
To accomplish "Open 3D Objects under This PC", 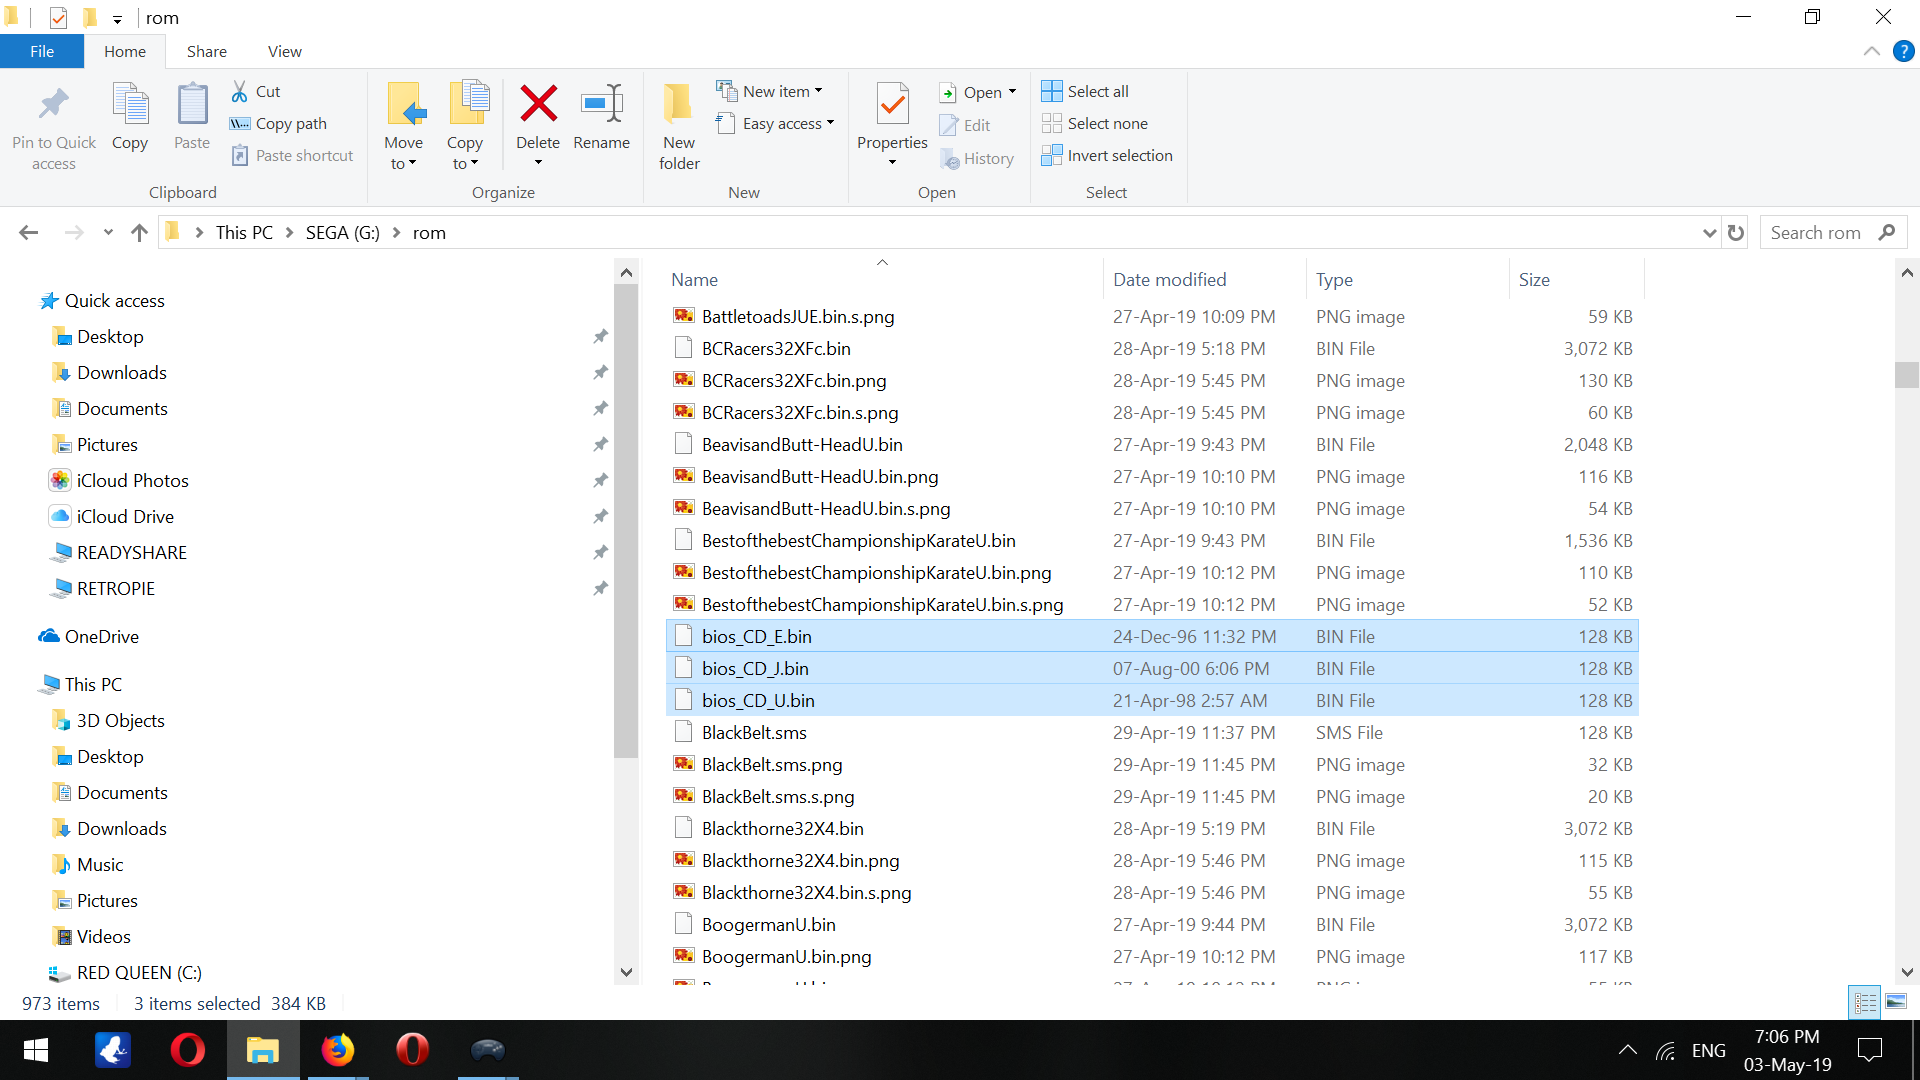I will [x=120, y=721].
